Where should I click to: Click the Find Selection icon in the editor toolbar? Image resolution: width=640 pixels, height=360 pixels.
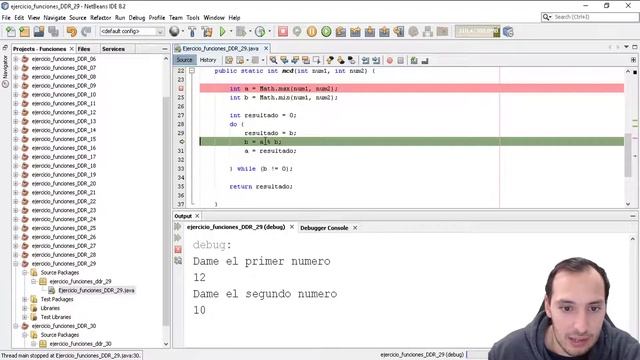(x=273, y=60)
